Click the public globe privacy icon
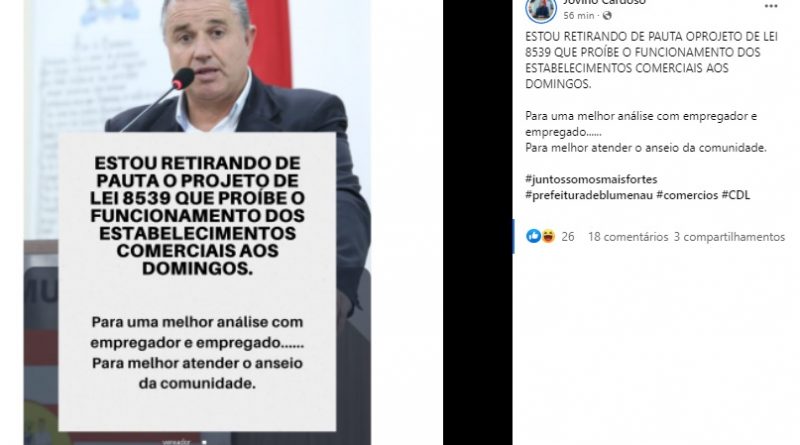800x445 pixels. 607,16
